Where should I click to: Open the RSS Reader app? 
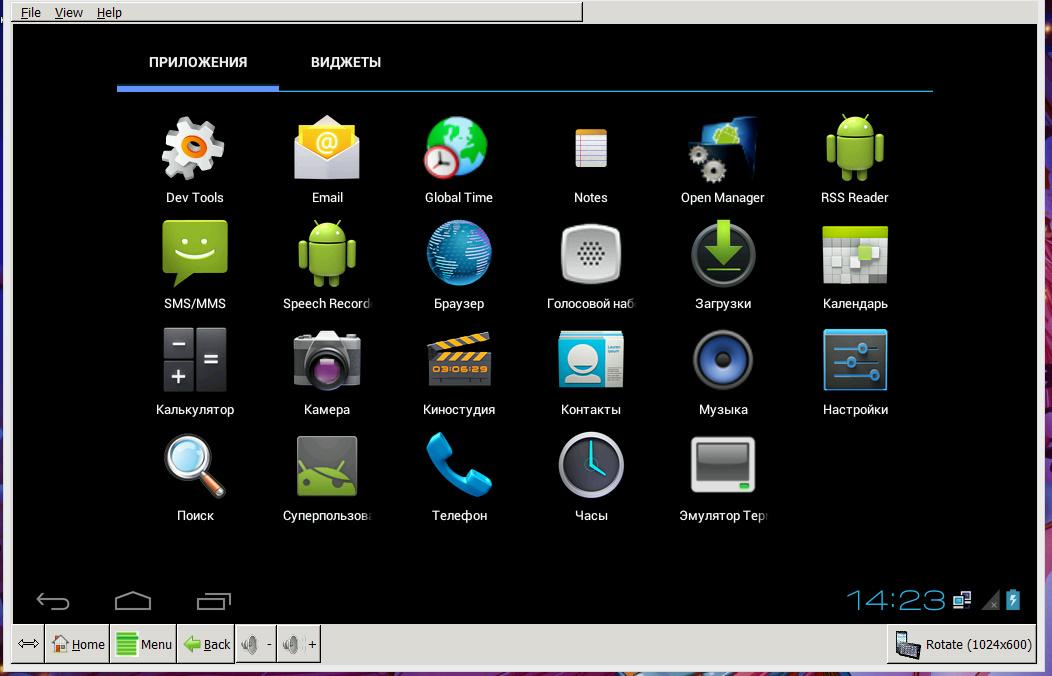(x=854, y=150)
